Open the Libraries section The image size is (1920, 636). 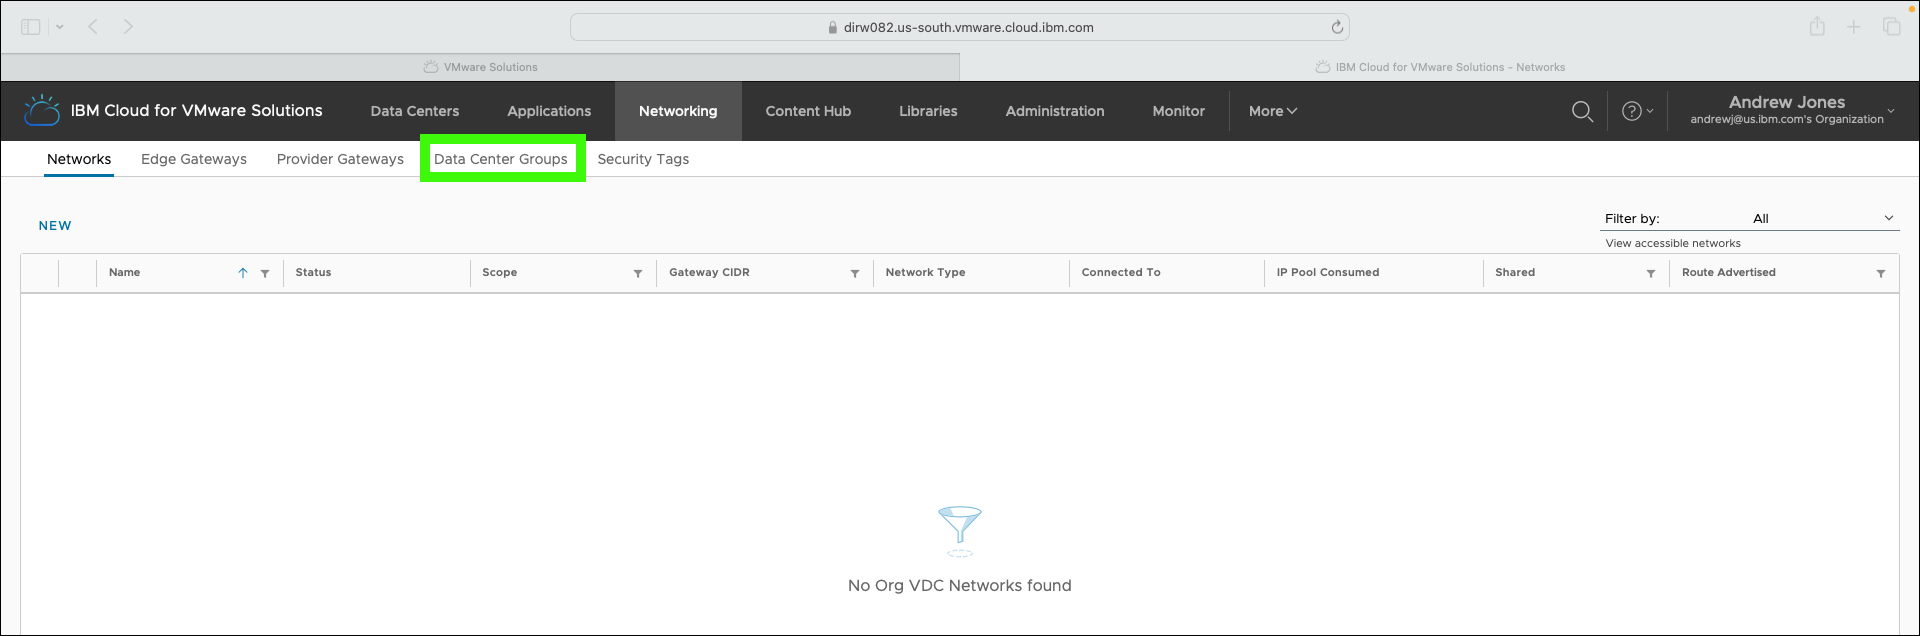tap(928, 111)
